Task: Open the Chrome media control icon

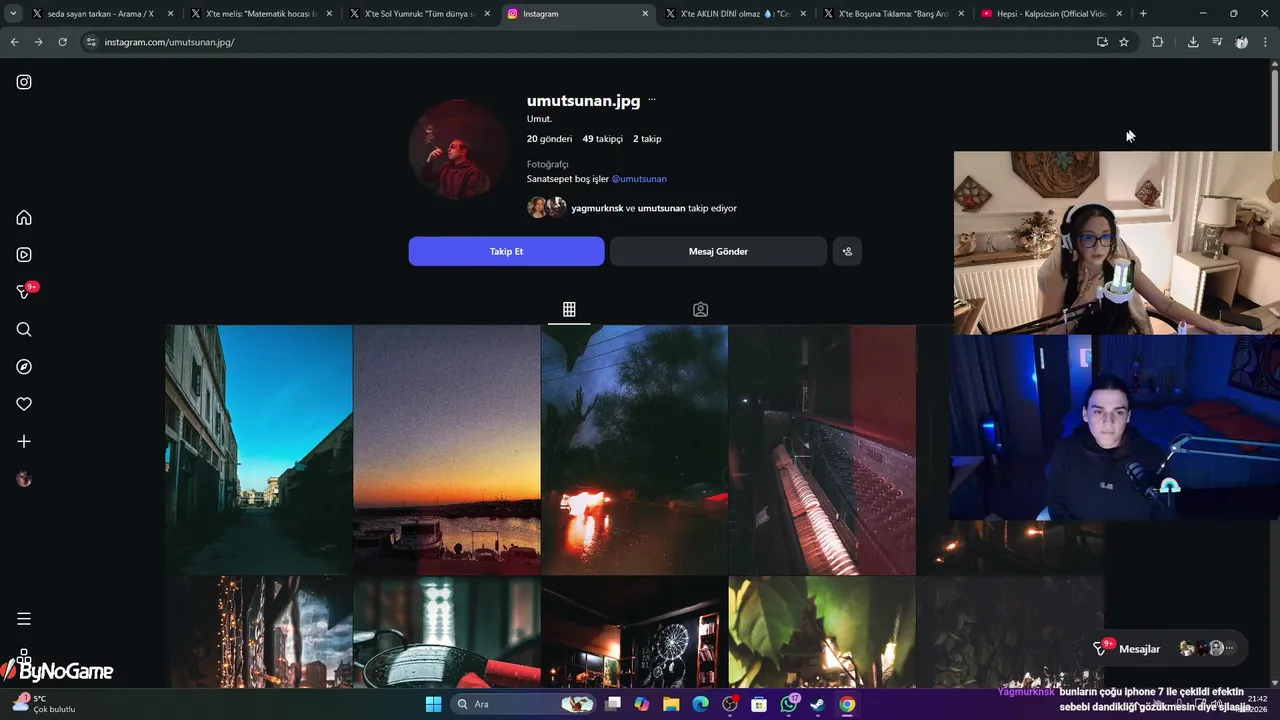Action: (x=1217, y=42)
